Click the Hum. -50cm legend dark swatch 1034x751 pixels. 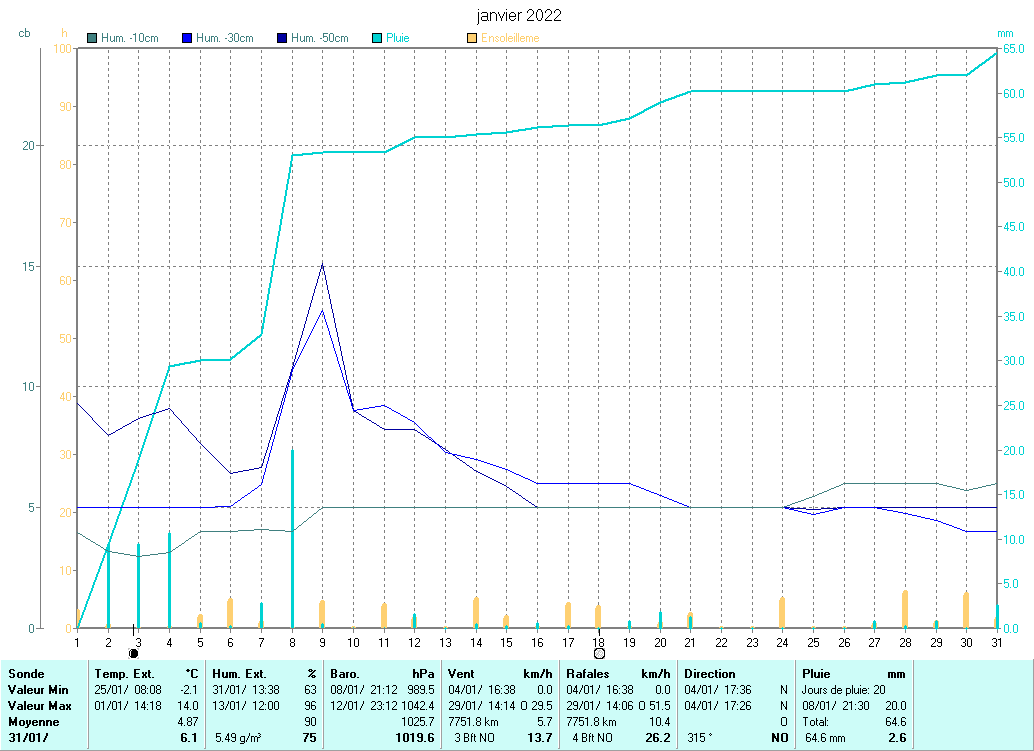pos(282,38)
